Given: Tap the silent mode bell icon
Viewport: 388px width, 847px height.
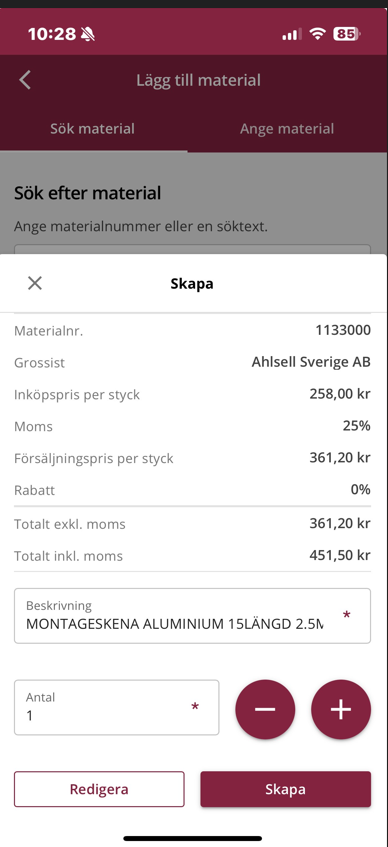Looking at the screenshot, I should pyautogui.click(x=88, y=35).
